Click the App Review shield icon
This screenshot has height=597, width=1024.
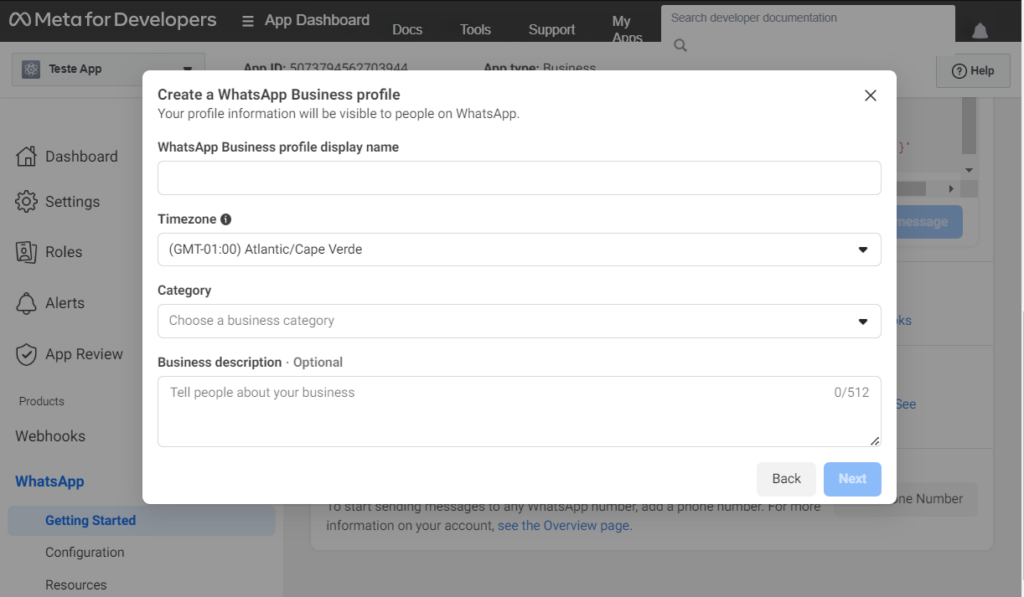point(26,354)
